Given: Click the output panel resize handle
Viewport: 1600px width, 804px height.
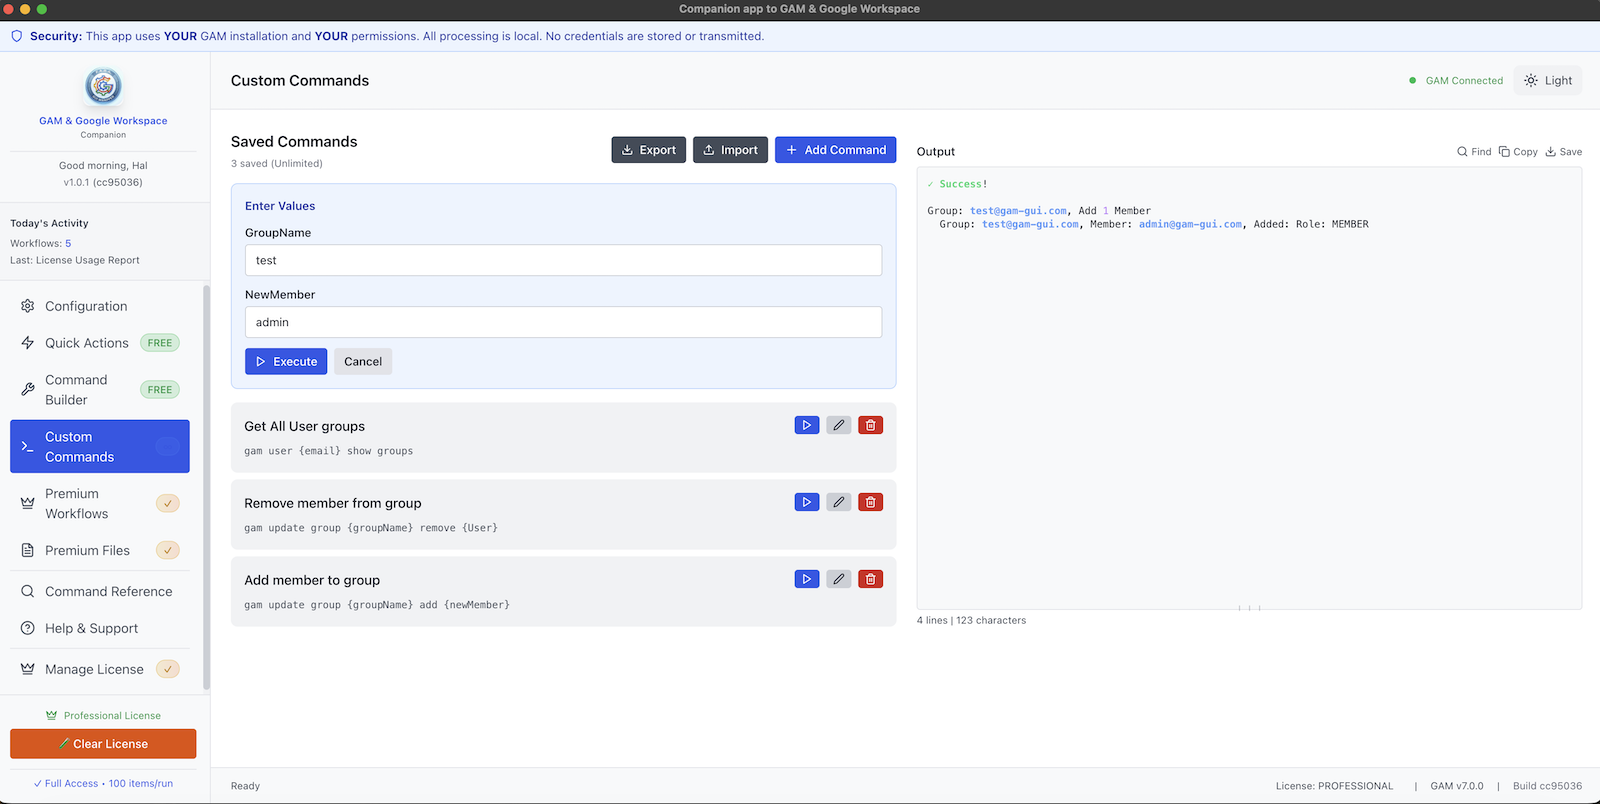Looking at the screenshot, I should [1249, 608].
